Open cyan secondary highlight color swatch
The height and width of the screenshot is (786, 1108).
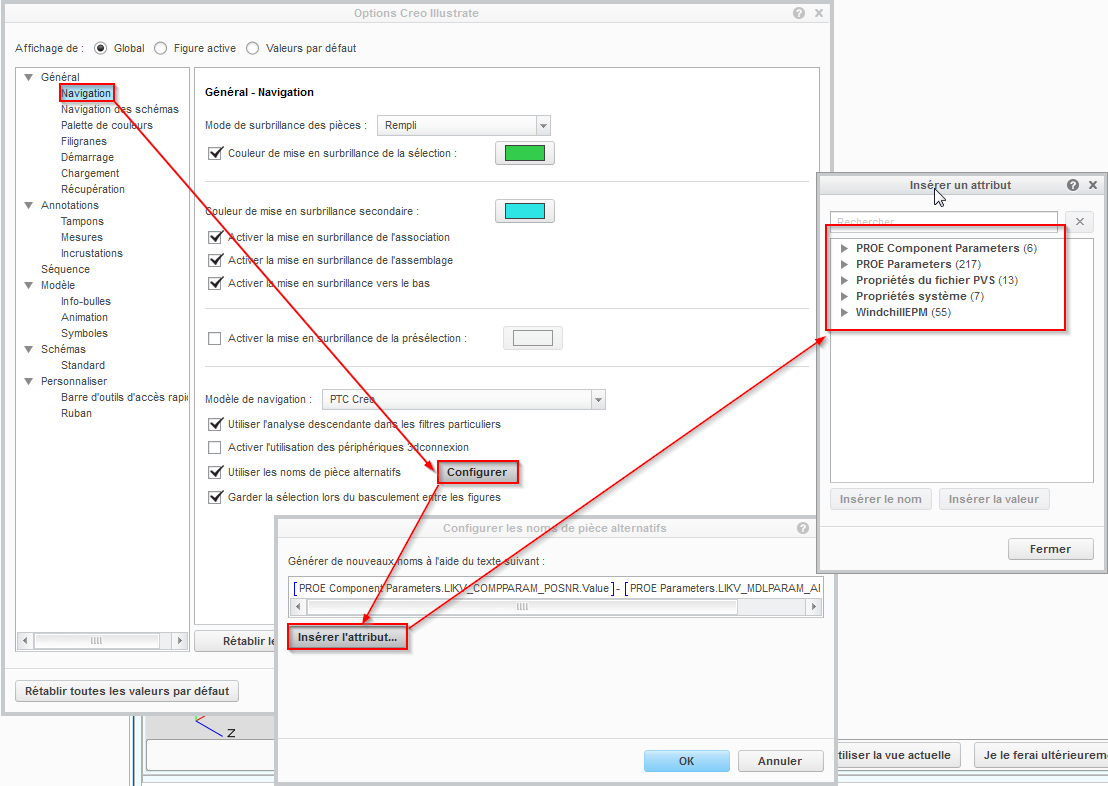pos(524,211)
